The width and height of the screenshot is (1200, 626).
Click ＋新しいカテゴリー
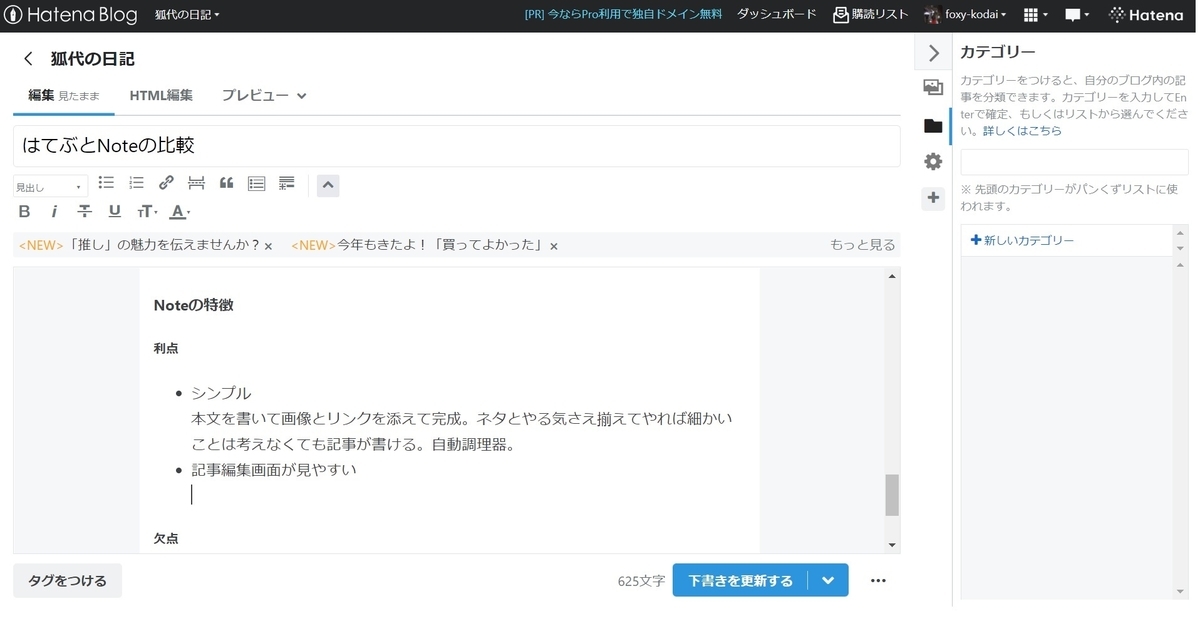[x=1022, y=241]
